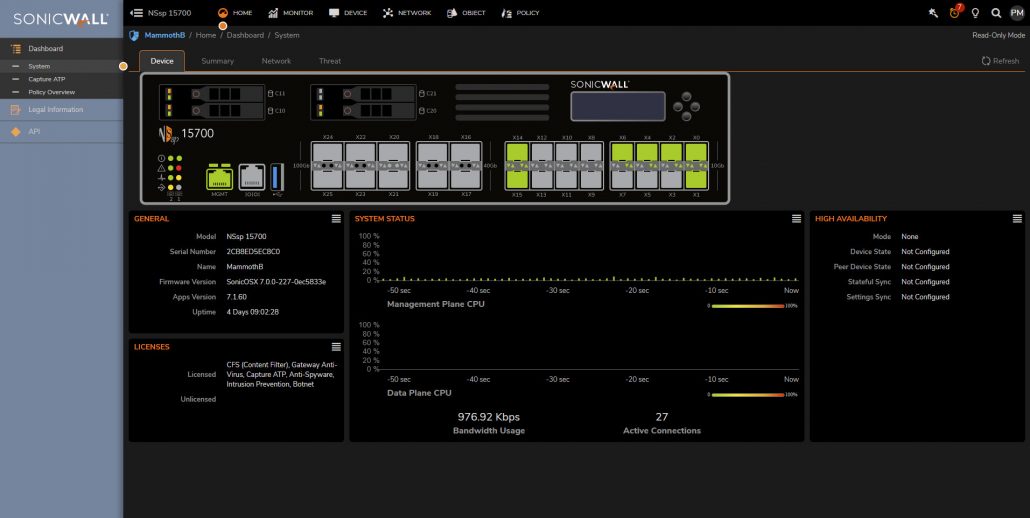Open the MONITOR top menu
Screen dimensions: 1030x518
point(290,12)
